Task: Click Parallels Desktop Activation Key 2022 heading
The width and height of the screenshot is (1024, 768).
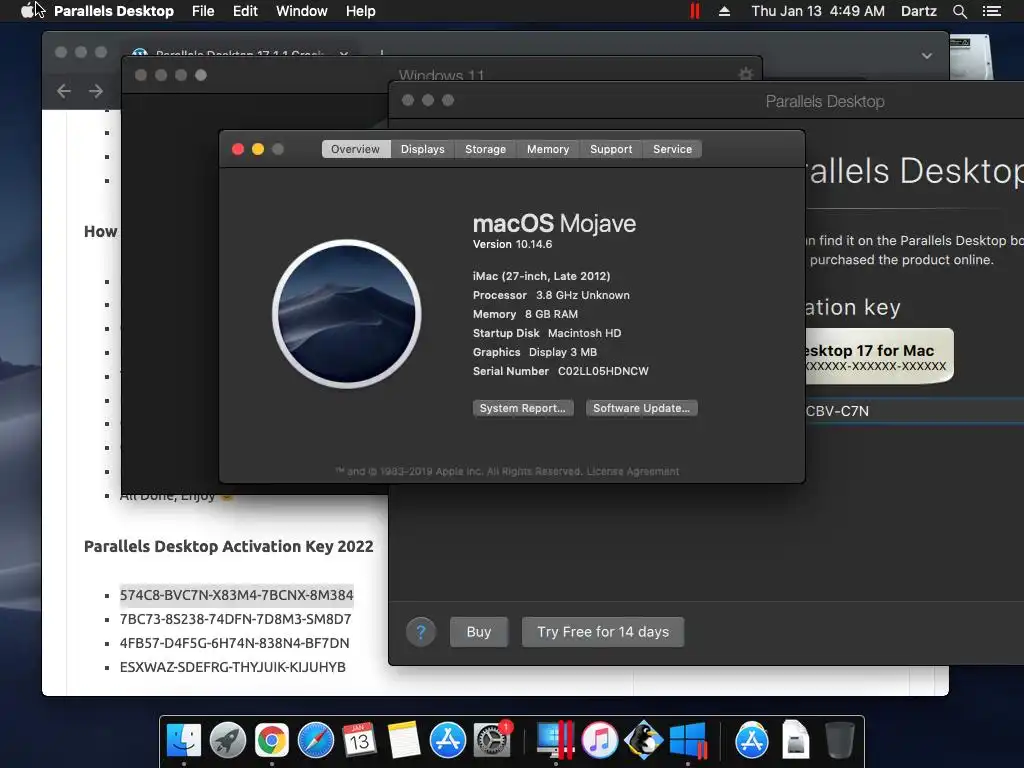Action: pos(229,546)
